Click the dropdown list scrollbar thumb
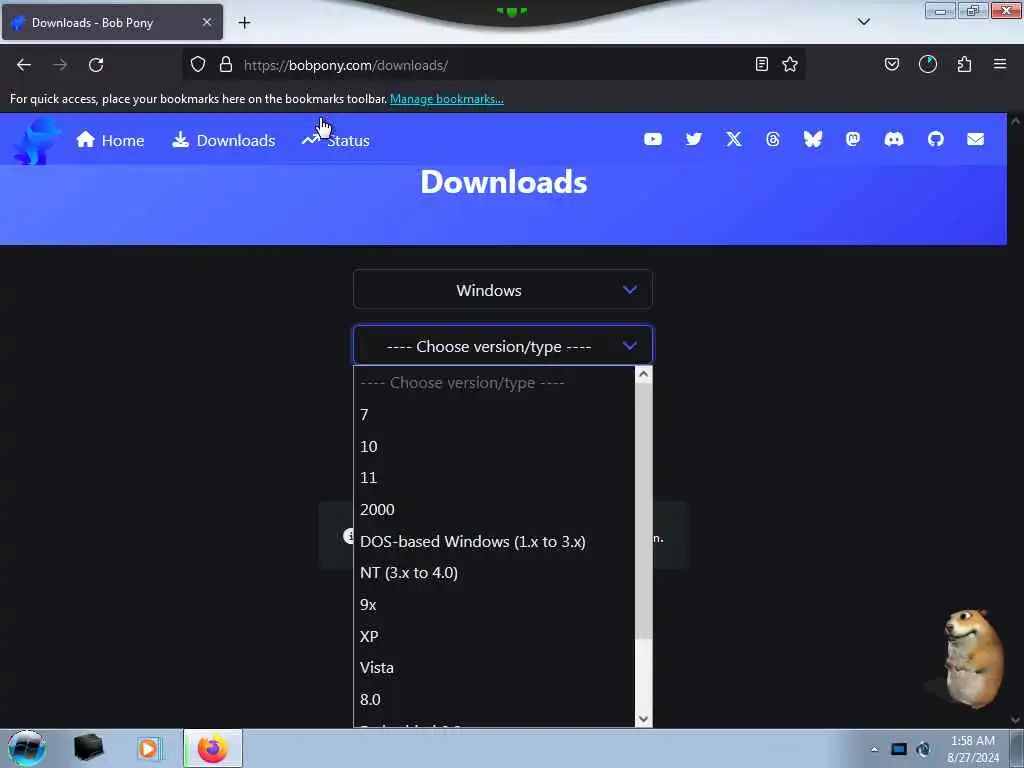Screen dimensions: 1024x768 643,511
